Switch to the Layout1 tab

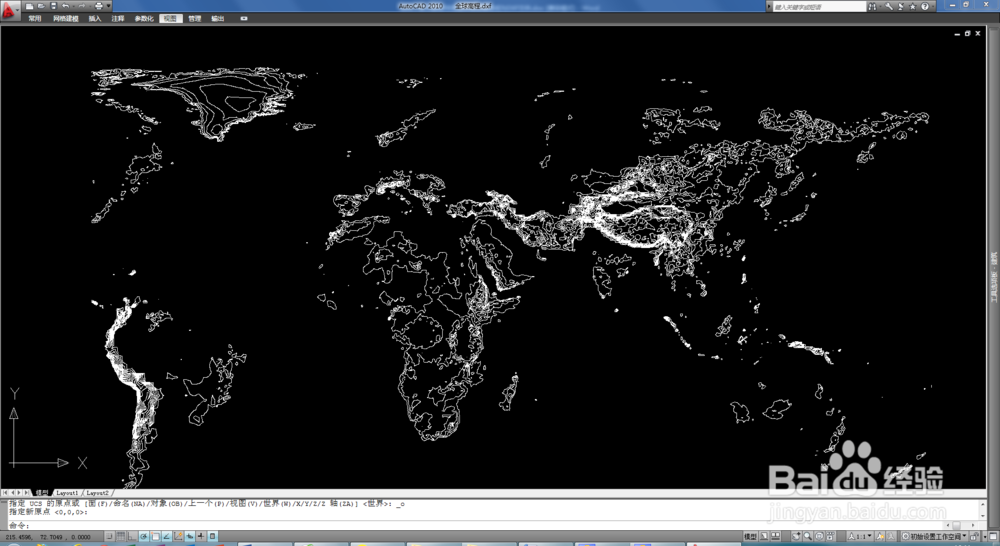(67, 492)
